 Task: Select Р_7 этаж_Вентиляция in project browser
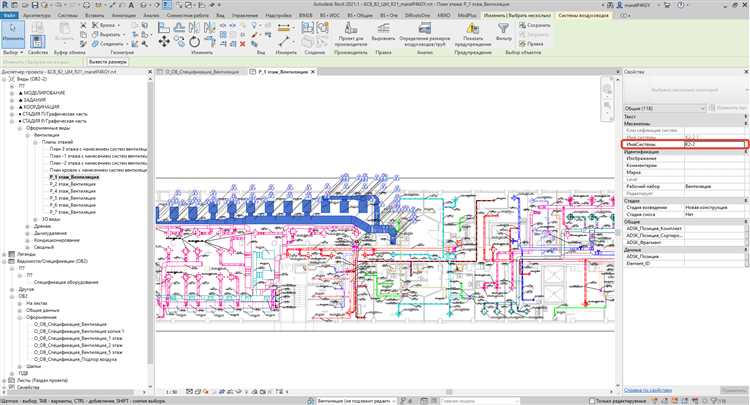point(73,212)
